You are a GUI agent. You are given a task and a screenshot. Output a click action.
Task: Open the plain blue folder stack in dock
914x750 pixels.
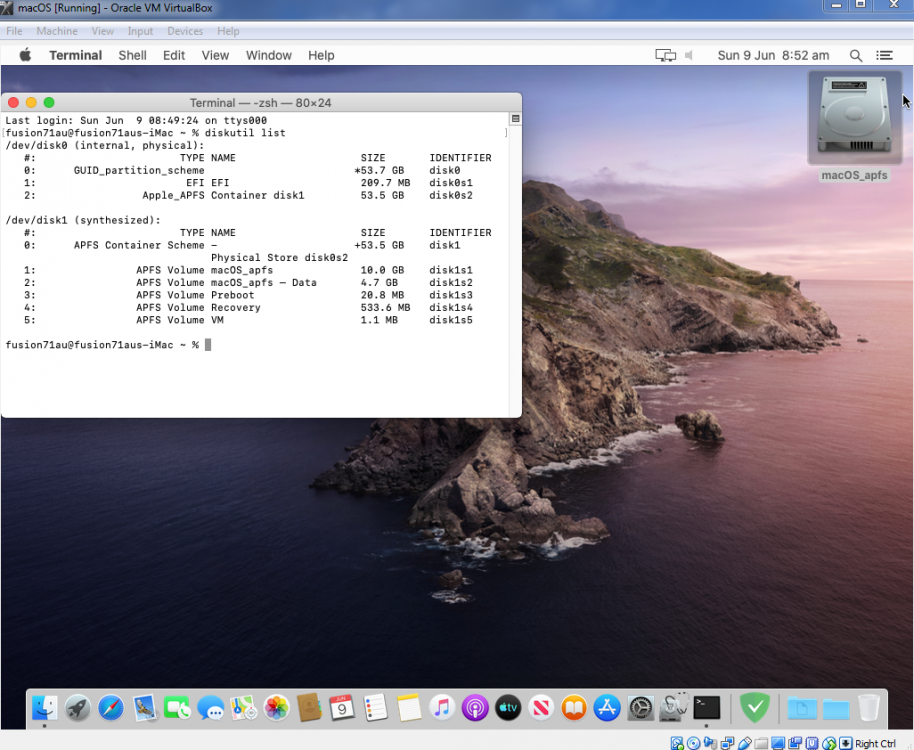coord(836,709)
